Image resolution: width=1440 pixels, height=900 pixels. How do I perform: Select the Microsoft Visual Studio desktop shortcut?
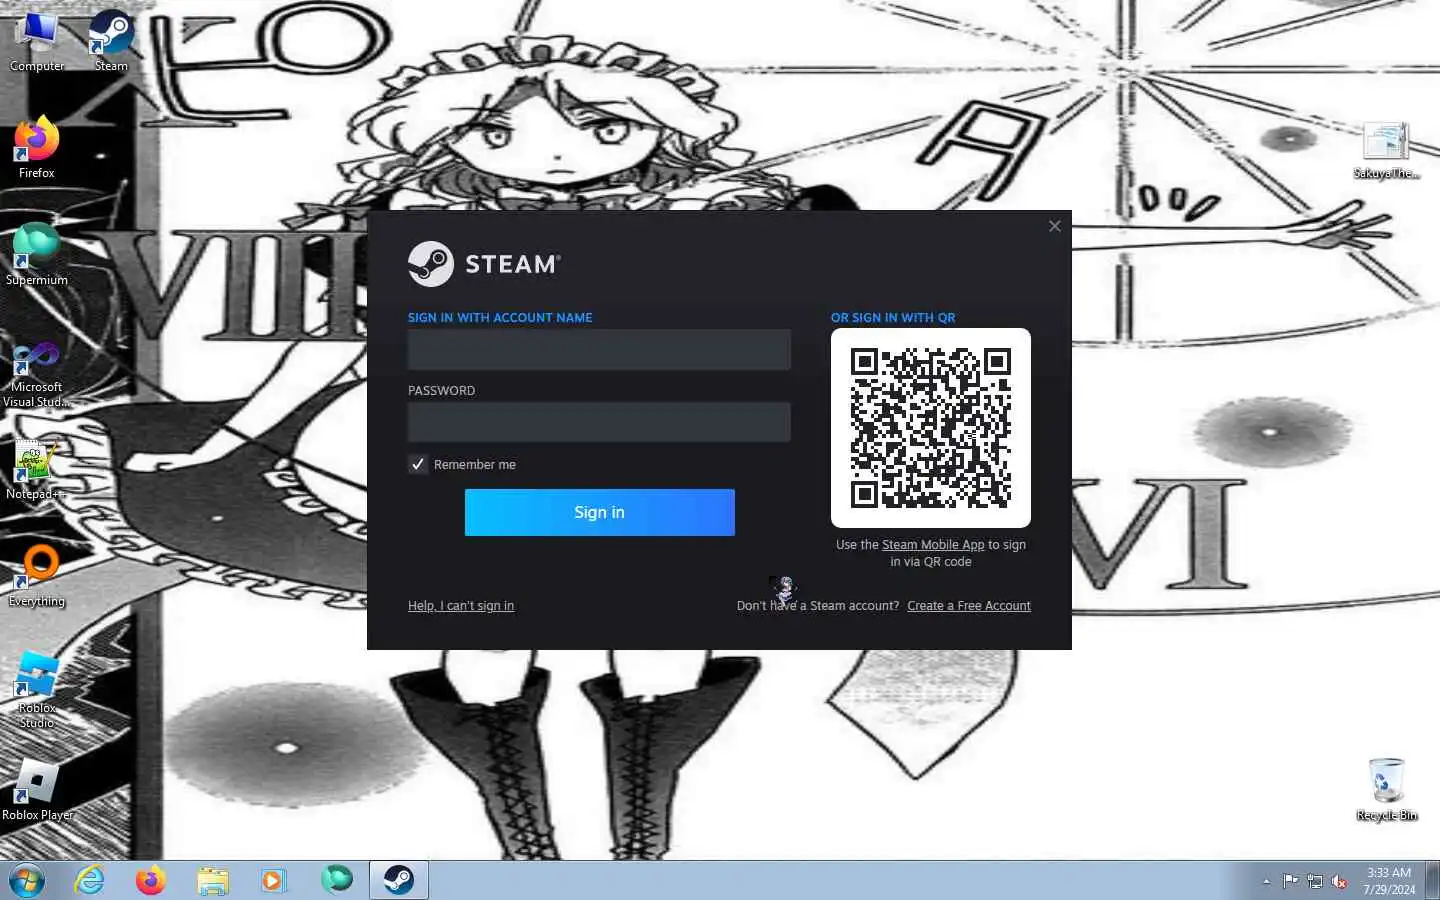(x=37, y=374)
